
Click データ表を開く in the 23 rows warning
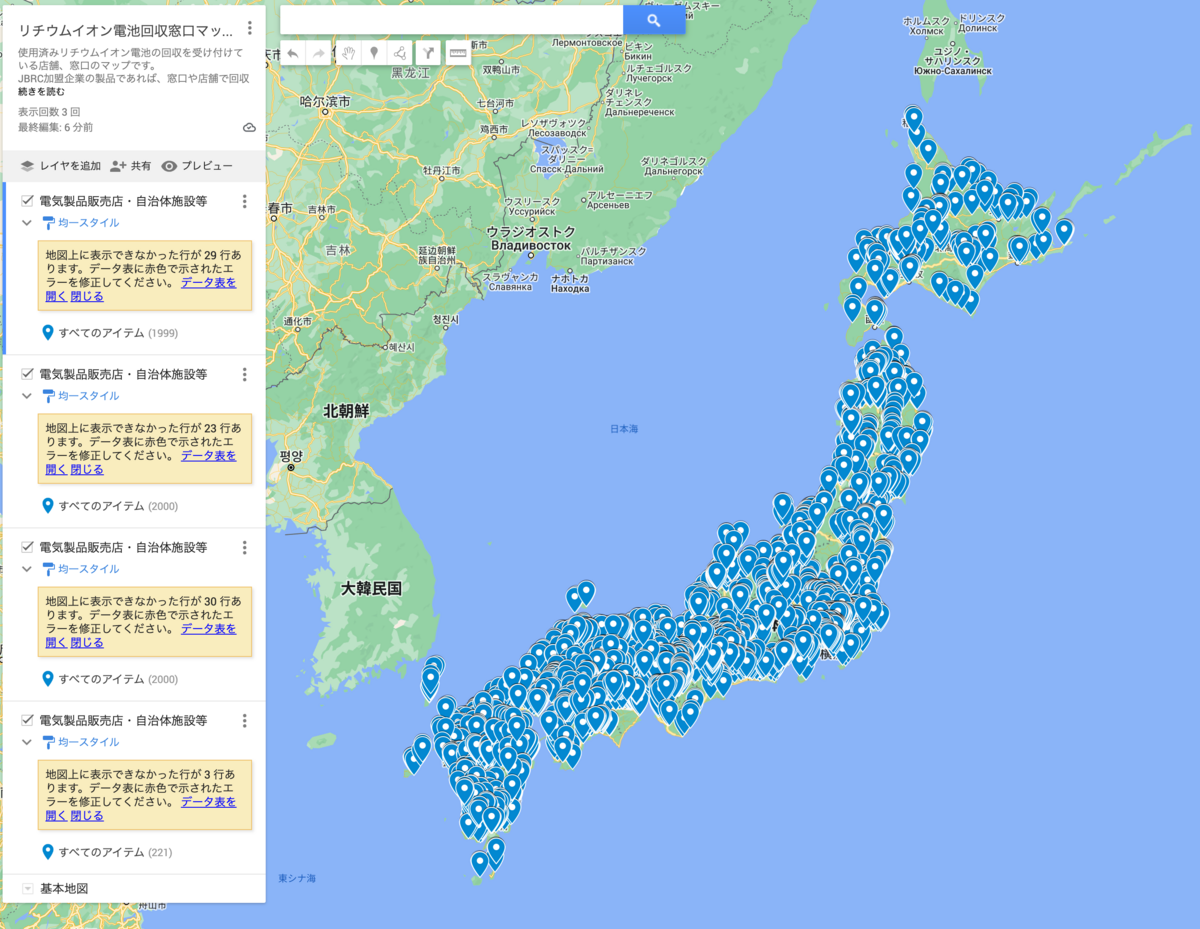coord(209,456)
